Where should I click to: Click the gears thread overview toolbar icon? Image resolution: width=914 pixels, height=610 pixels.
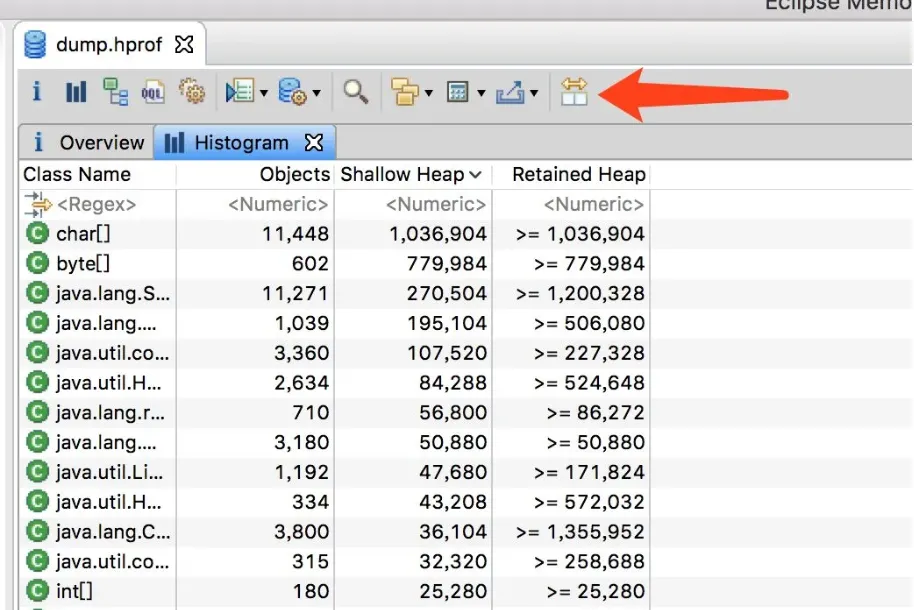(x=192, y=92)
